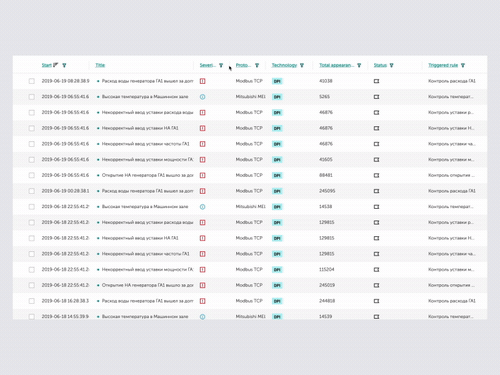Sort by the Title column header
Screen dimensions: 500x375
click(100, 65)
